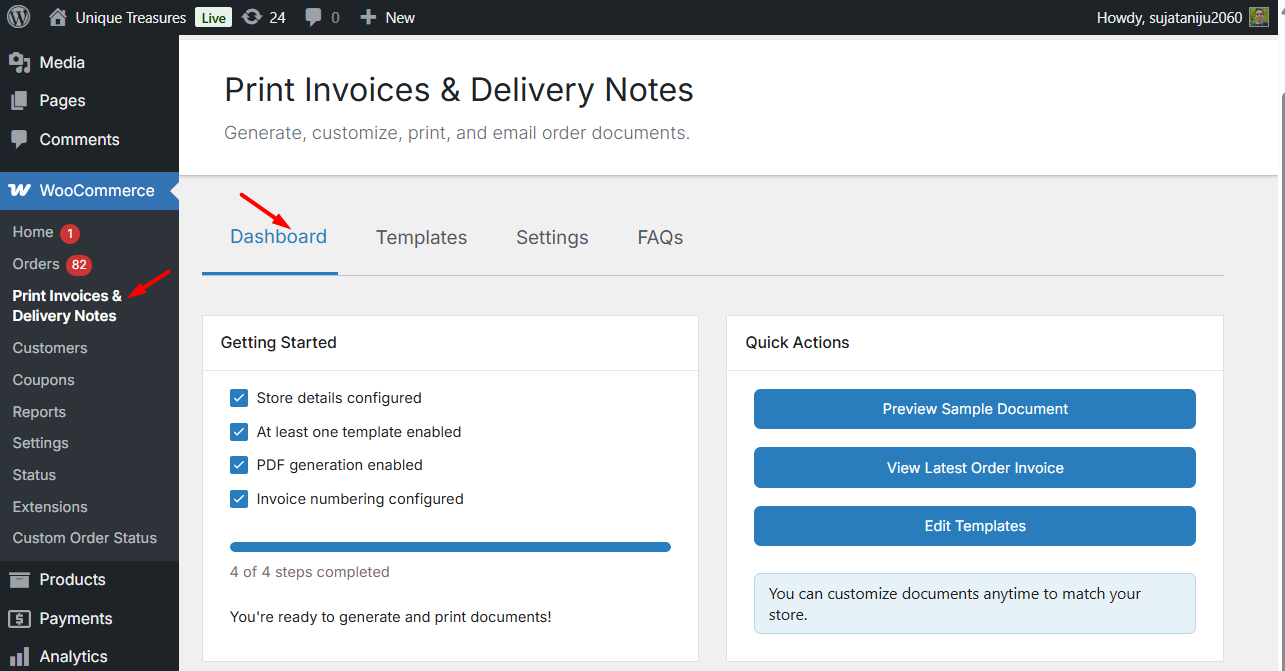Uncheck Invoice numbering configured checkbox
Screen dimensions: 1285x671
click(x=239, y=499)
